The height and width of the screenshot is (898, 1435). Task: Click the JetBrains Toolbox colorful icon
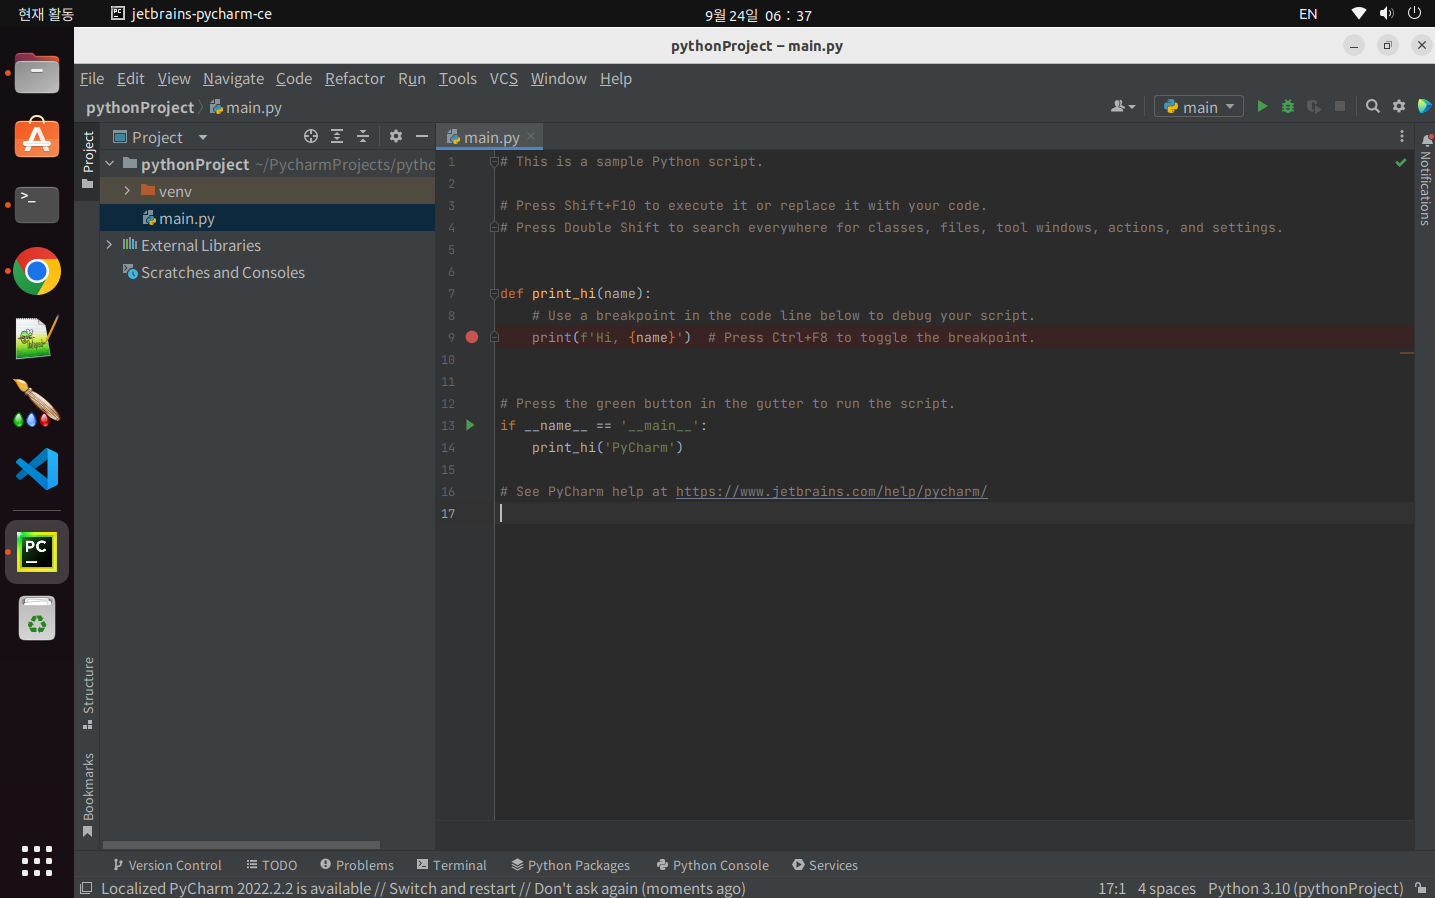pos(1424,106)
